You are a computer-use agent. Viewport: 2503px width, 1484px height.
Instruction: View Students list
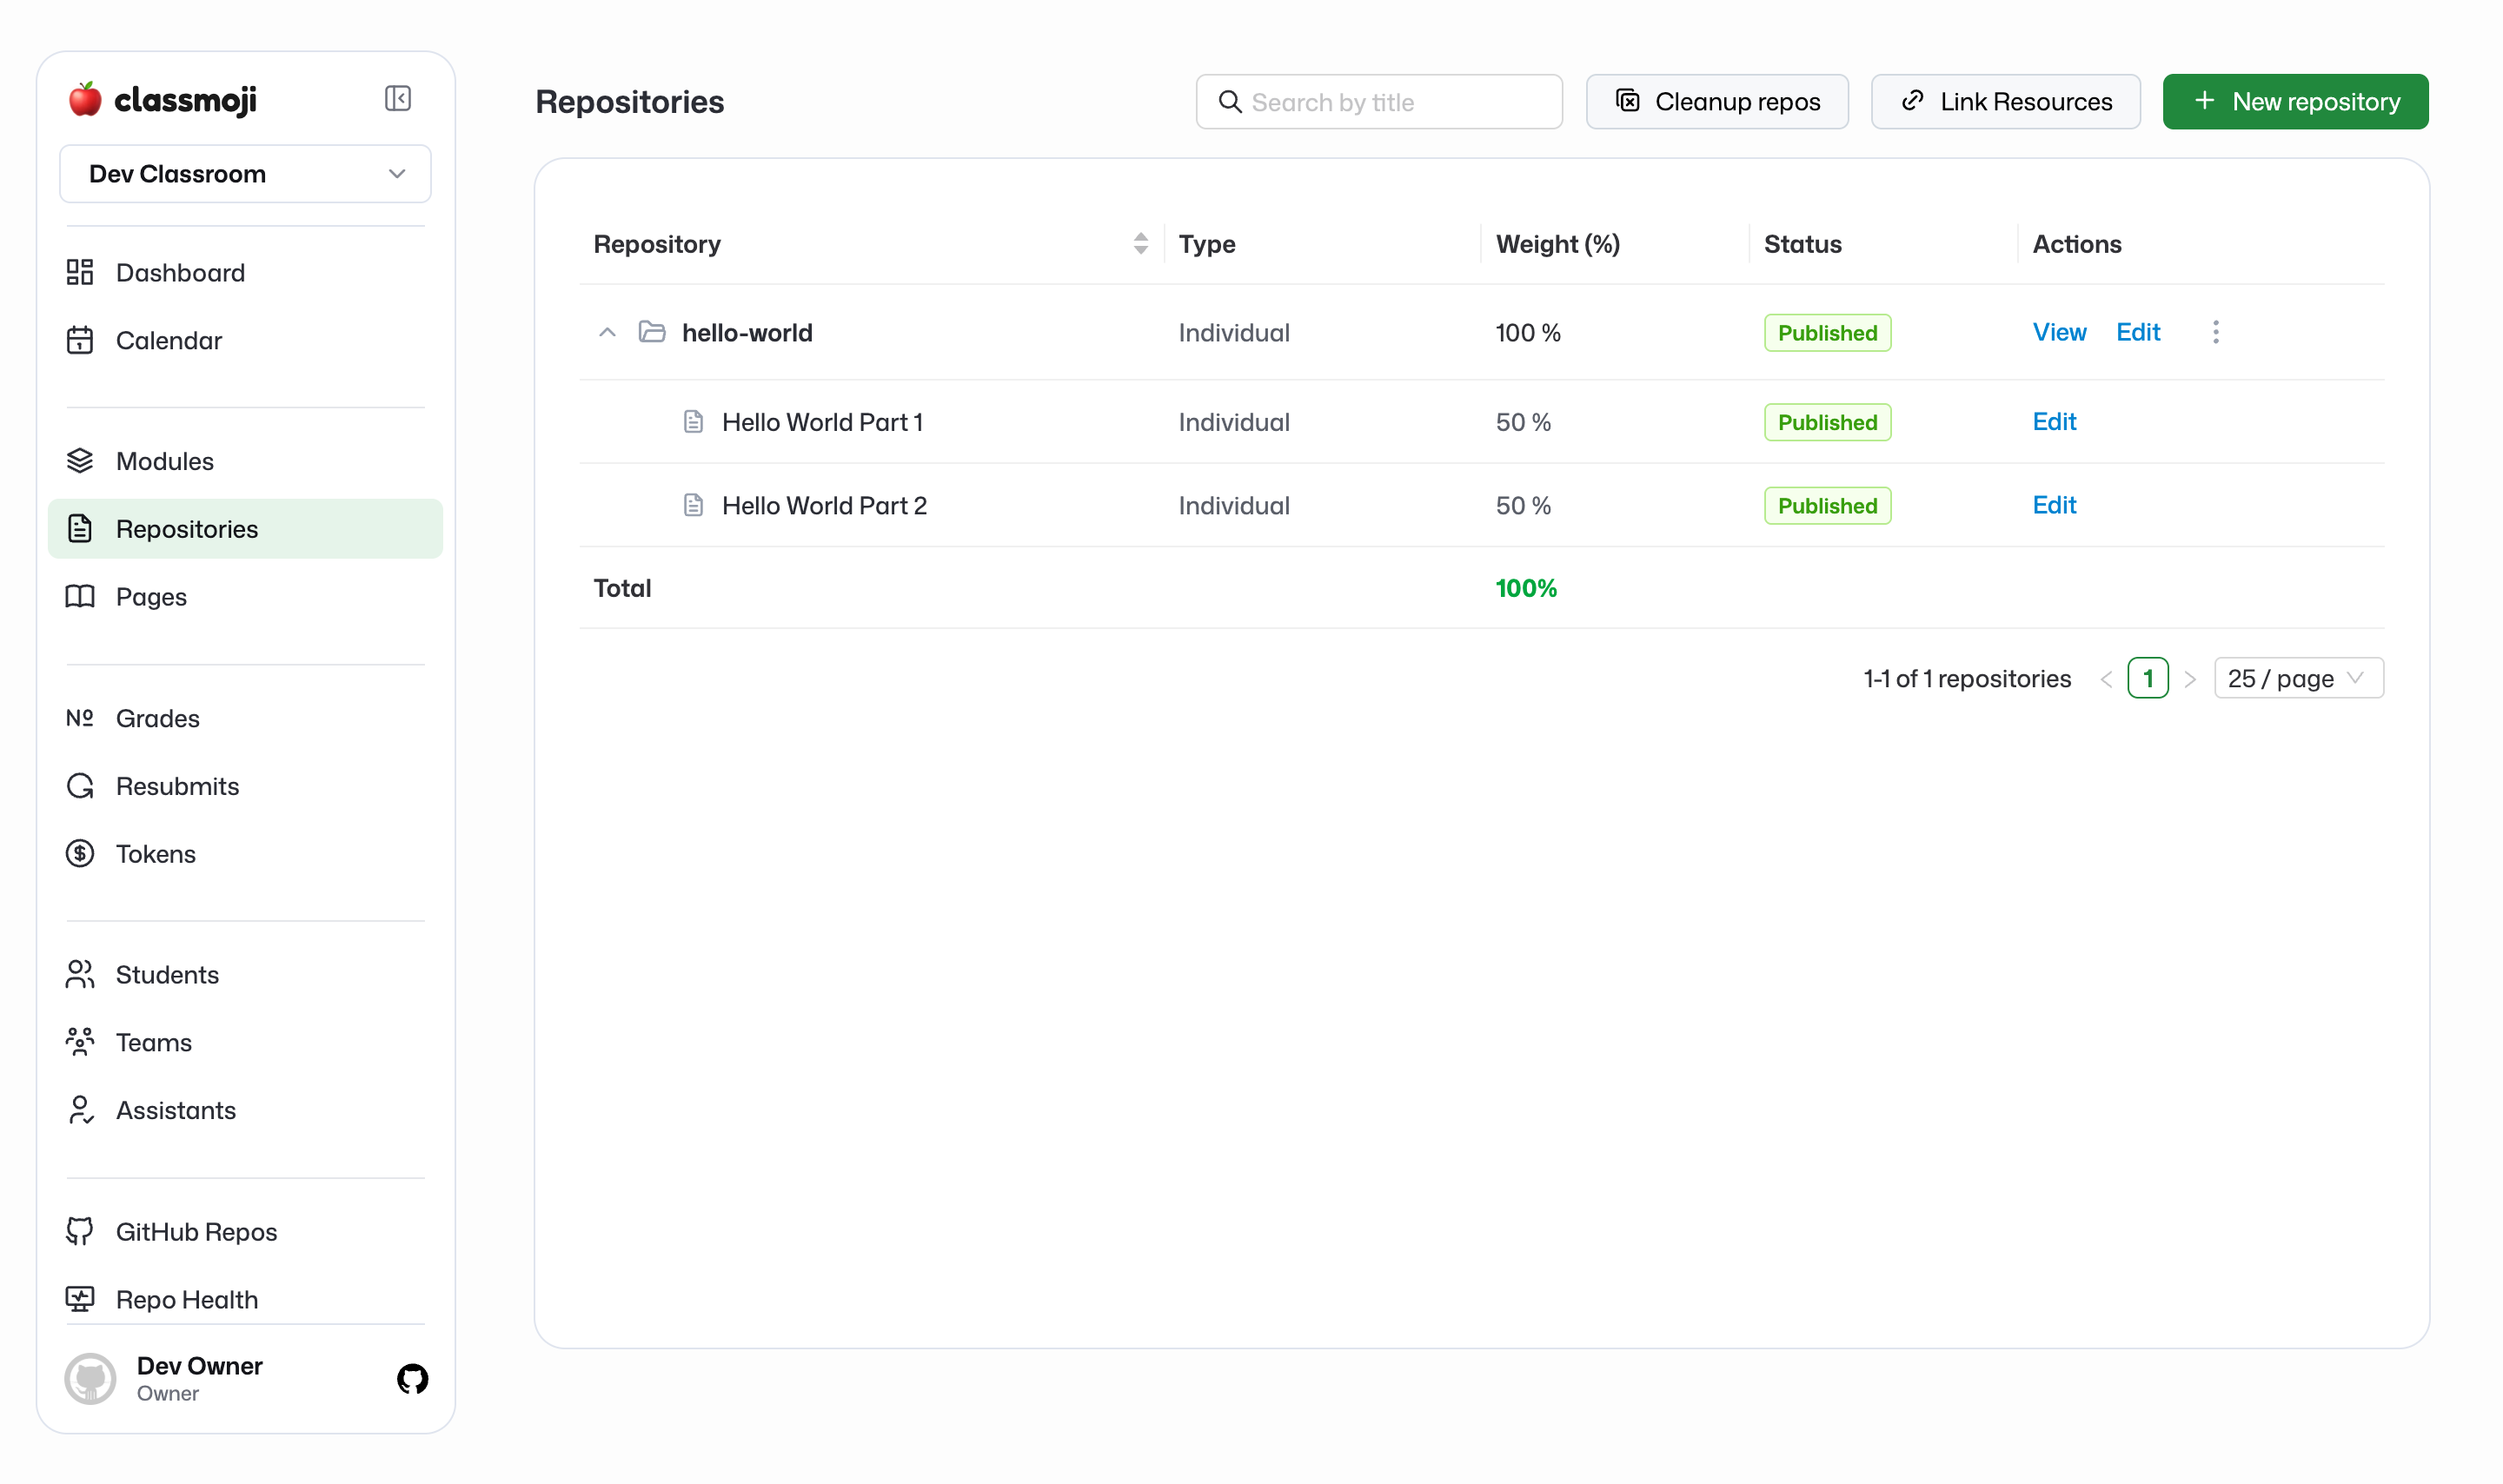(245, 975)
